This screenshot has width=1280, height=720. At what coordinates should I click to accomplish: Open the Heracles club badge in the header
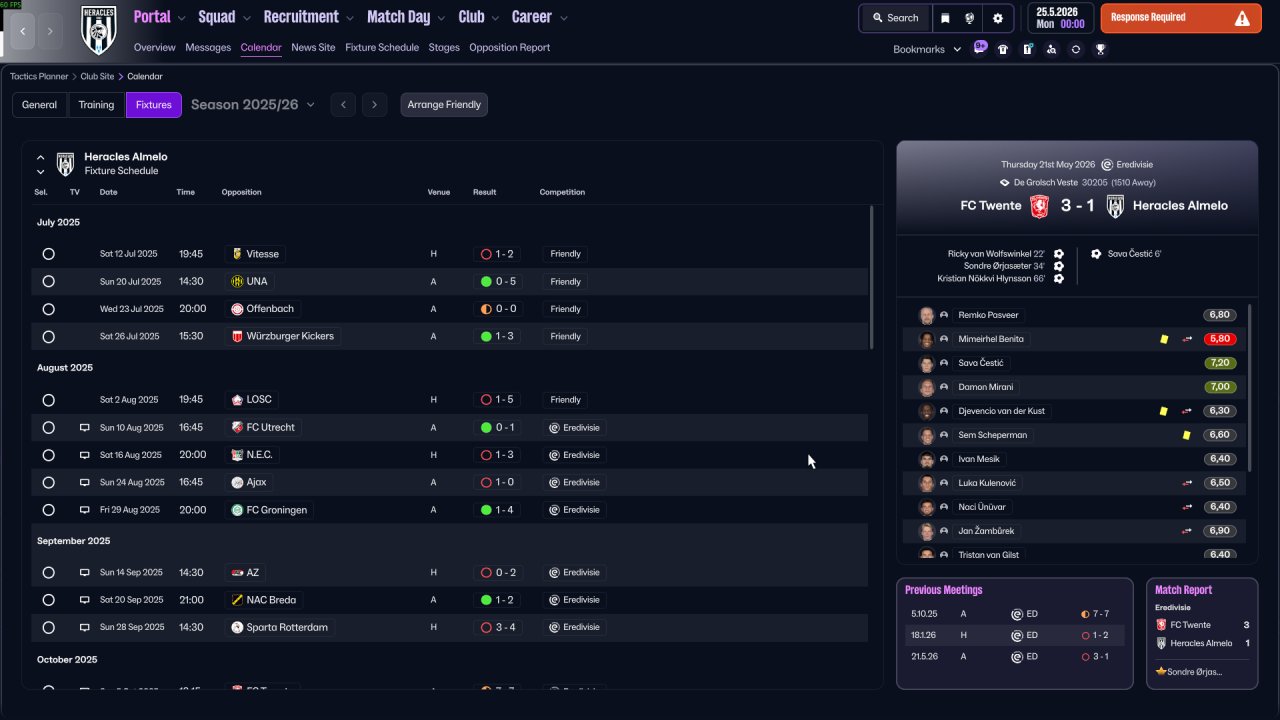coord(98,30)
